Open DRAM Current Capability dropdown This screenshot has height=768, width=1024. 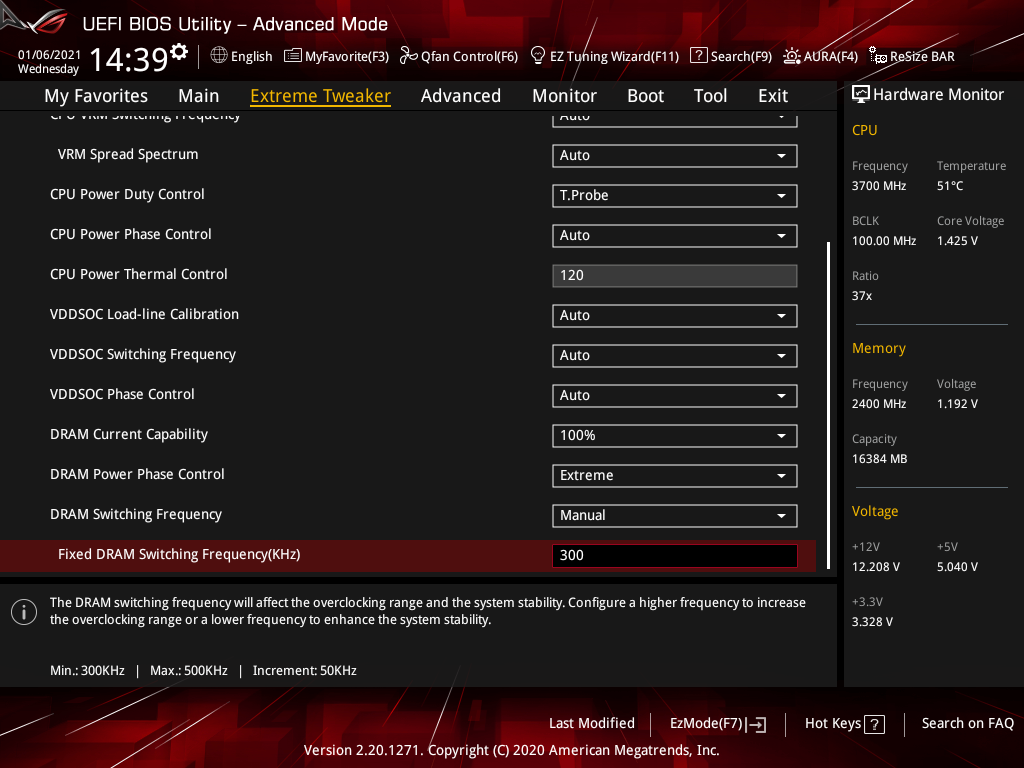click(x=675, y=436)
